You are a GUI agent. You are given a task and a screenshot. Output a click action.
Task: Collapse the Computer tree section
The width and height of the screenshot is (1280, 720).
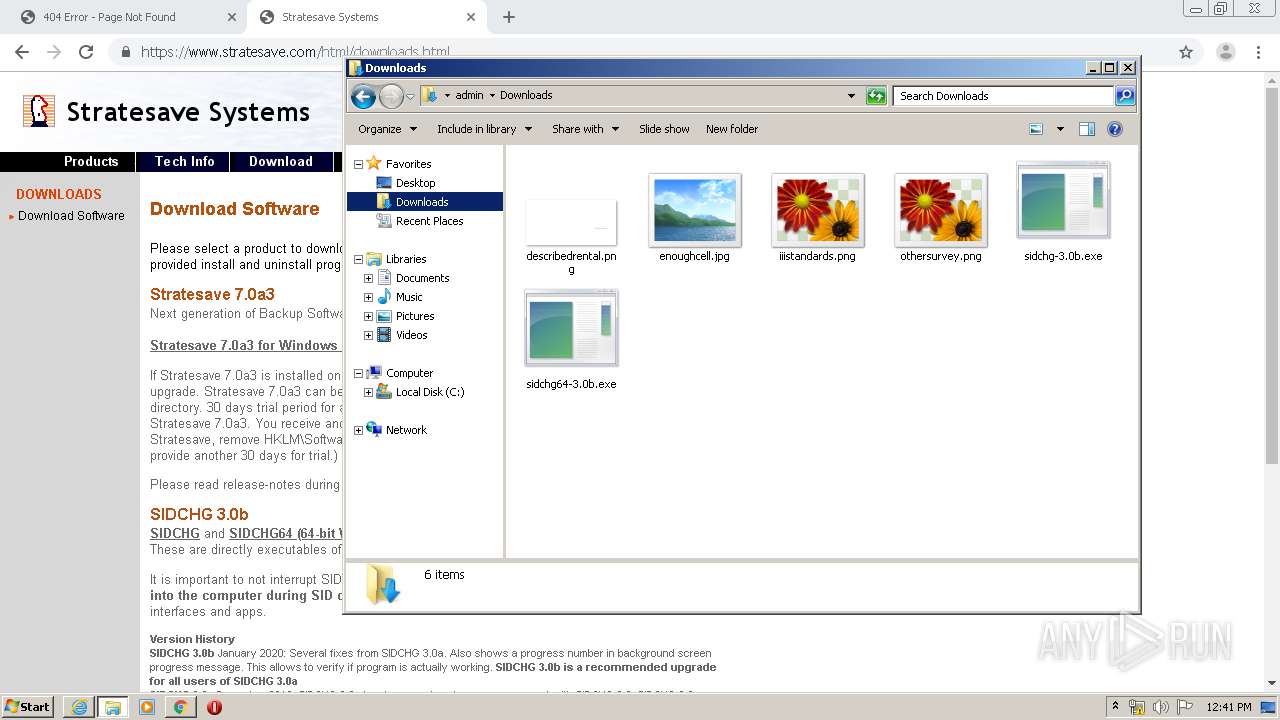(358, 373)
